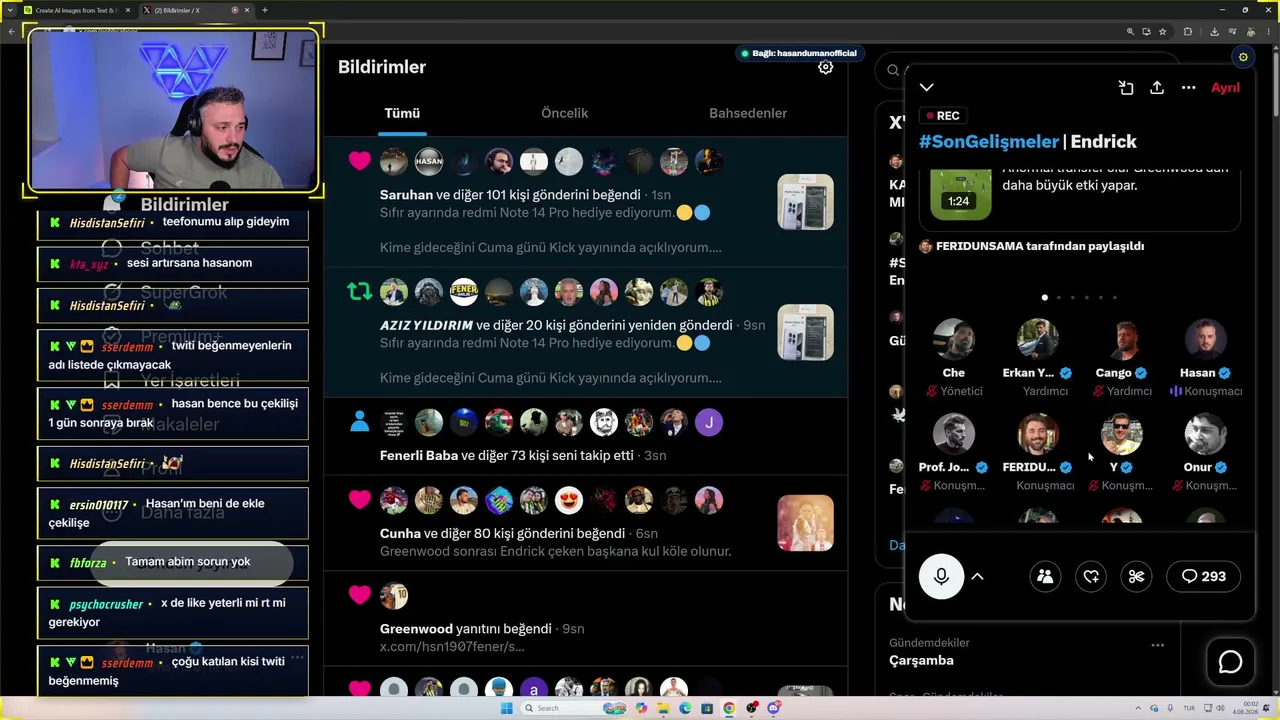Open the Space participants list icon
The height and width of the screenshot is (720, 1280).
(1045, 576)
